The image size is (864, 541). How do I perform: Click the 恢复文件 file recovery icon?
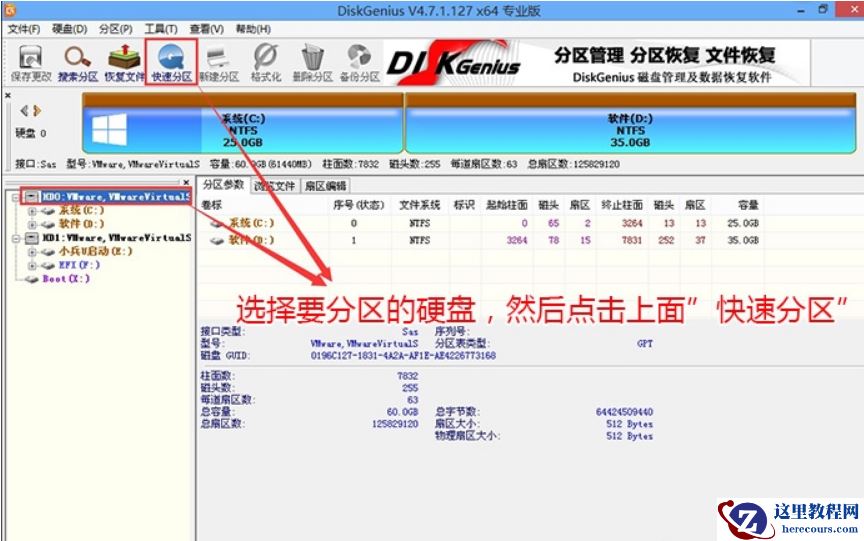pyautogui.click(x=124, y=57)
